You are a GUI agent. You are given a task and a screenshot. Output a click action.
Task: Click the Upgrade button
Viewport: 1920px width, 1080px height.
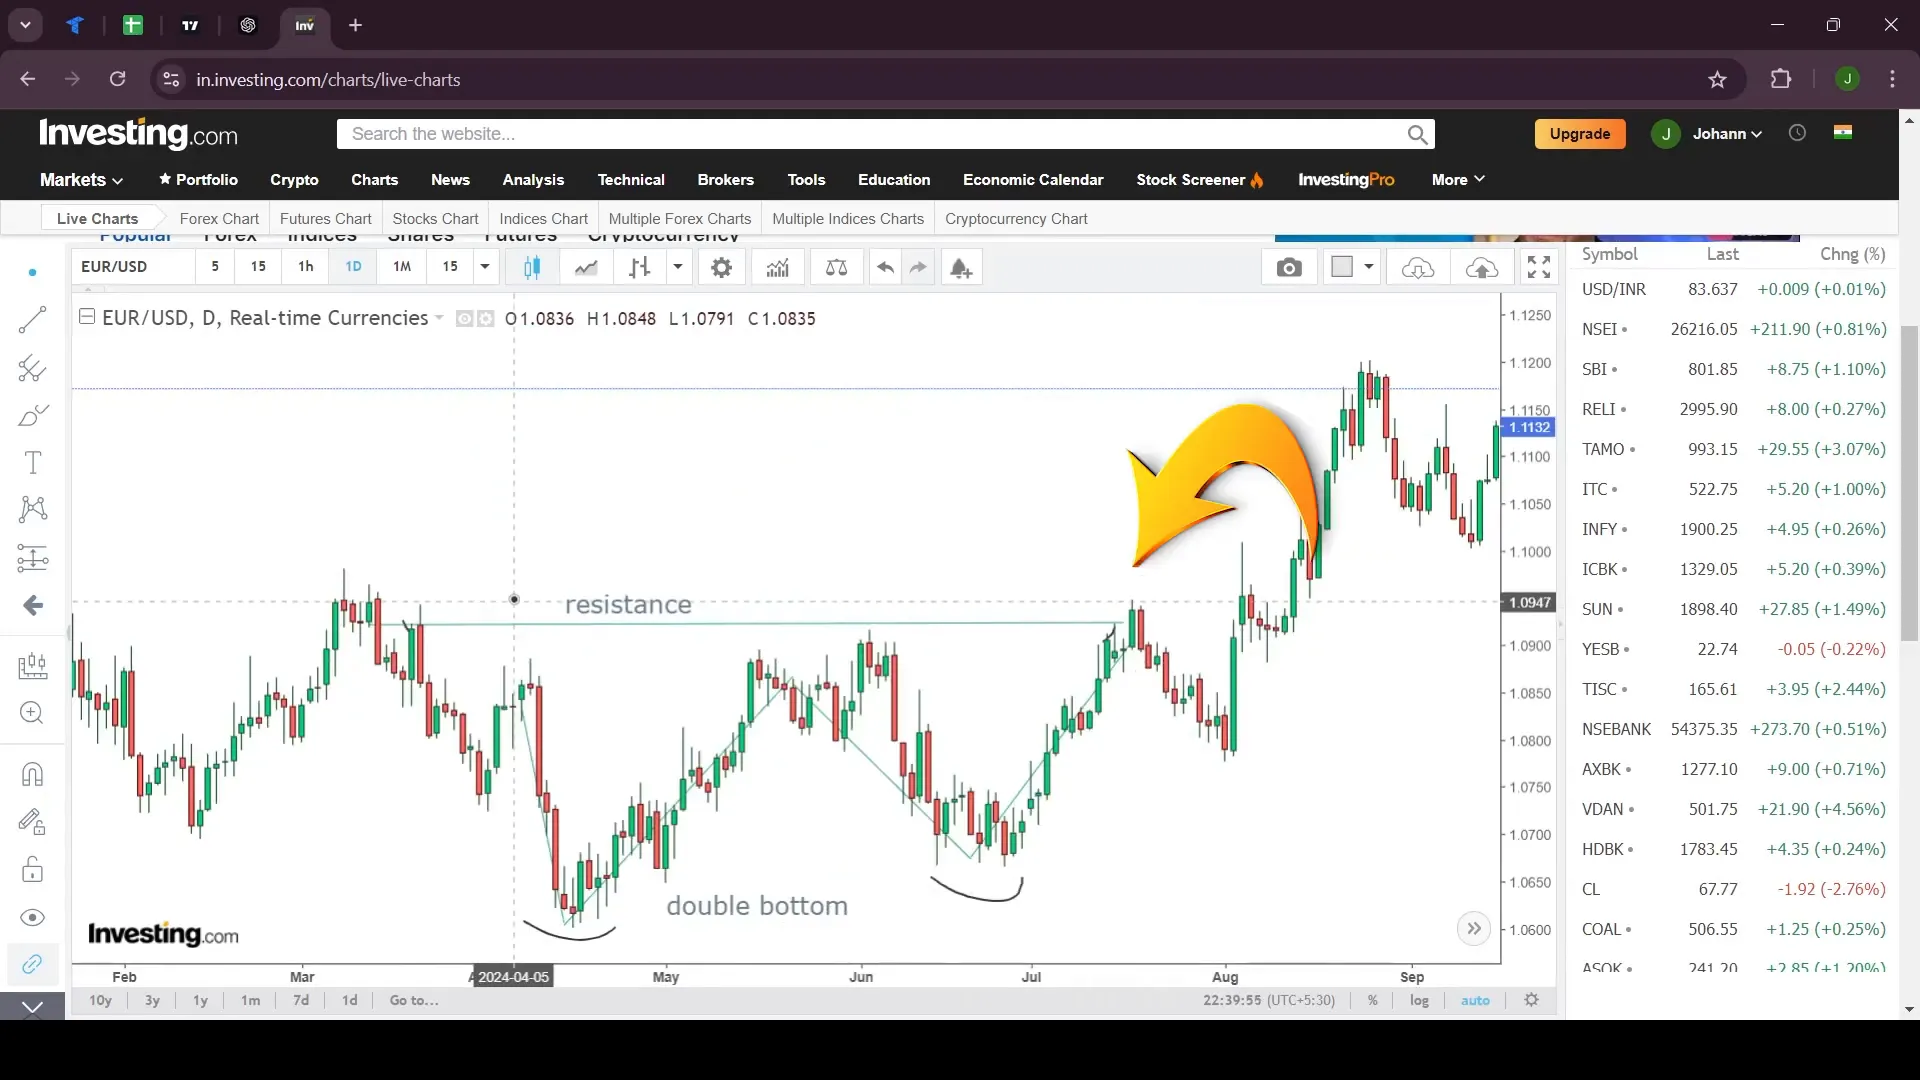1580,134
